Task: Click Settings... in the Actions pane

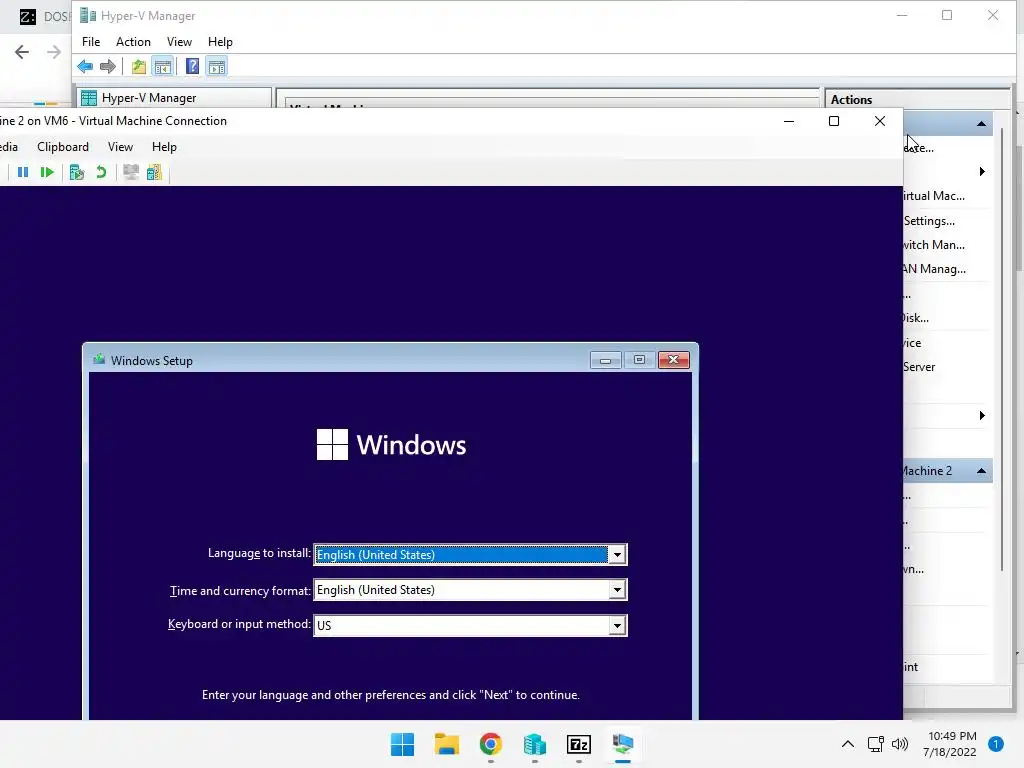Action: (929, 221)
